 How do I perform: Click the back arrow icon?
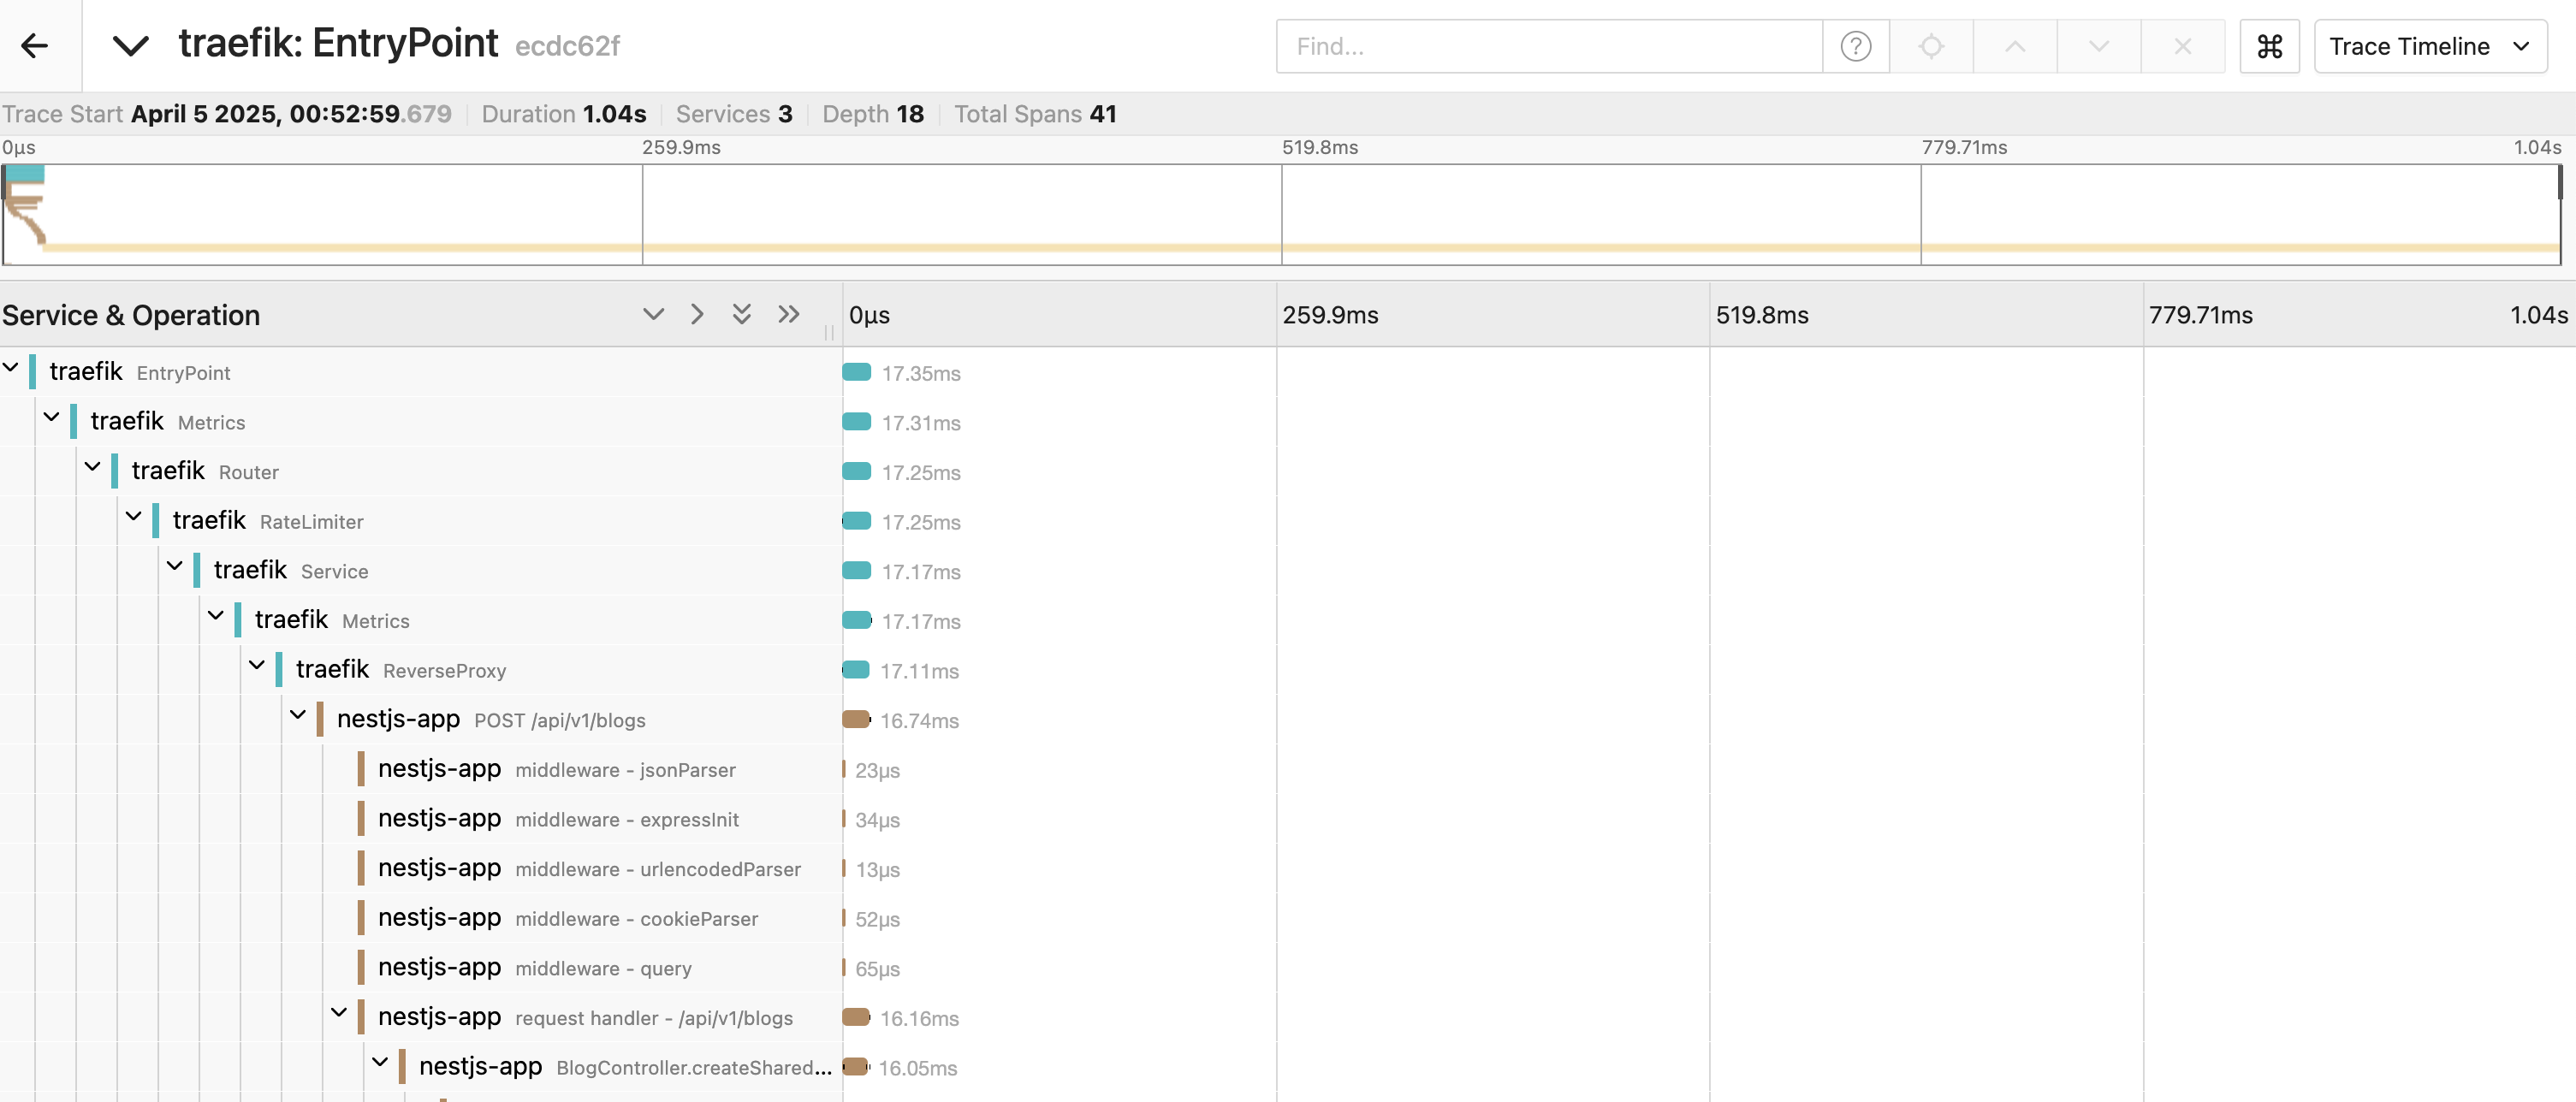[x=35, y=46]
